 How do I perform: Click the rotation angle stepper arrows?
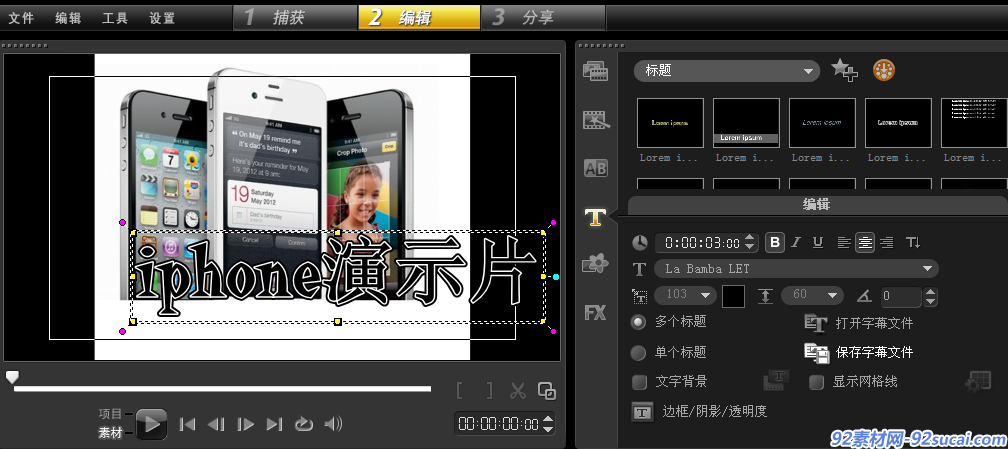pos(930,297)
